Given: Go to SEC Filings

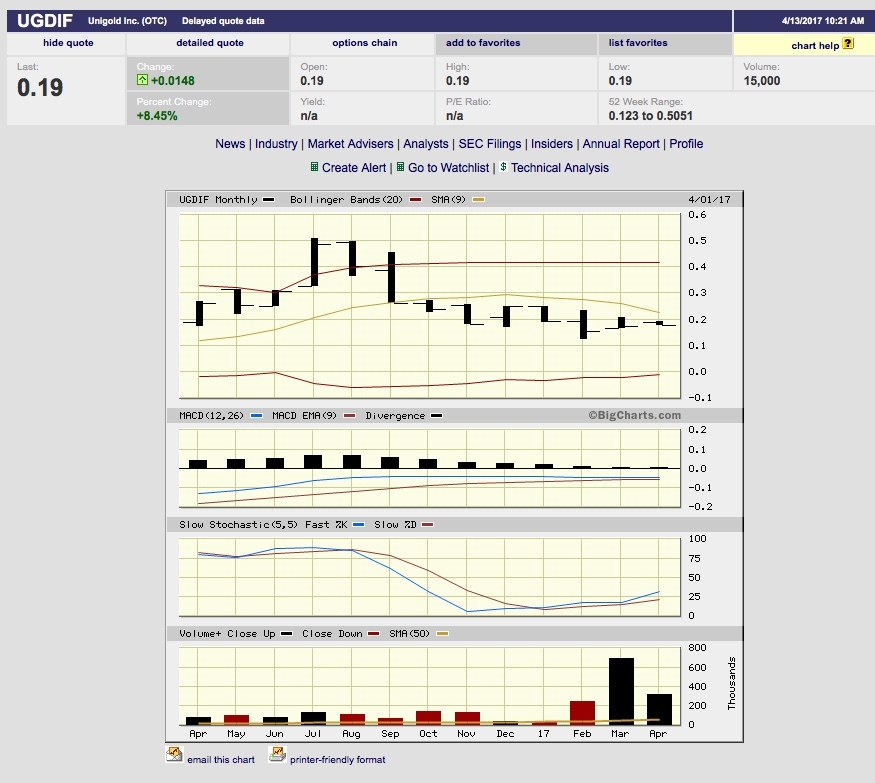Looking at the screenshot, I should click(x=490, y=144).
